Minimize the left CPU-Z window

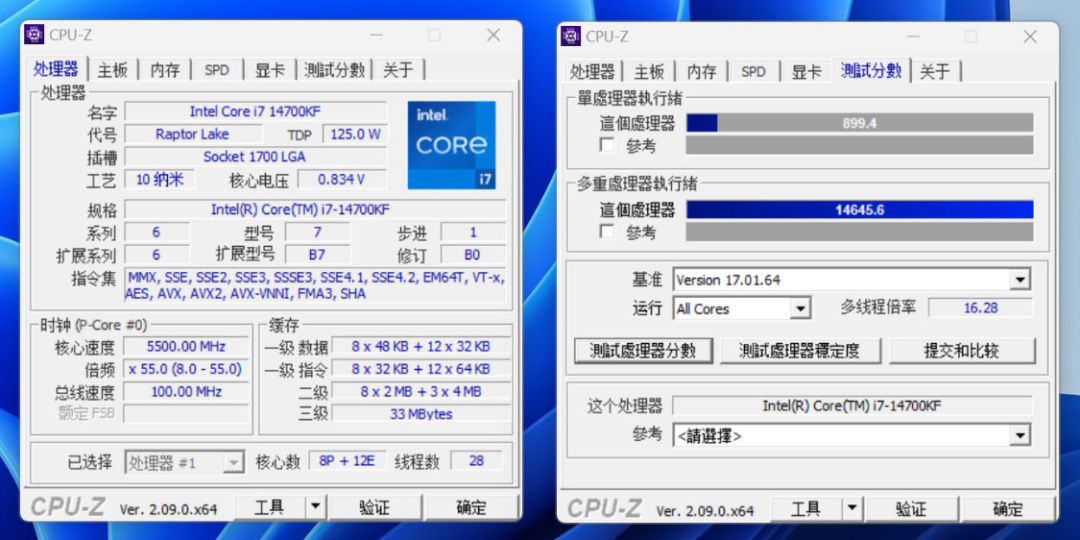click(376, 34)
